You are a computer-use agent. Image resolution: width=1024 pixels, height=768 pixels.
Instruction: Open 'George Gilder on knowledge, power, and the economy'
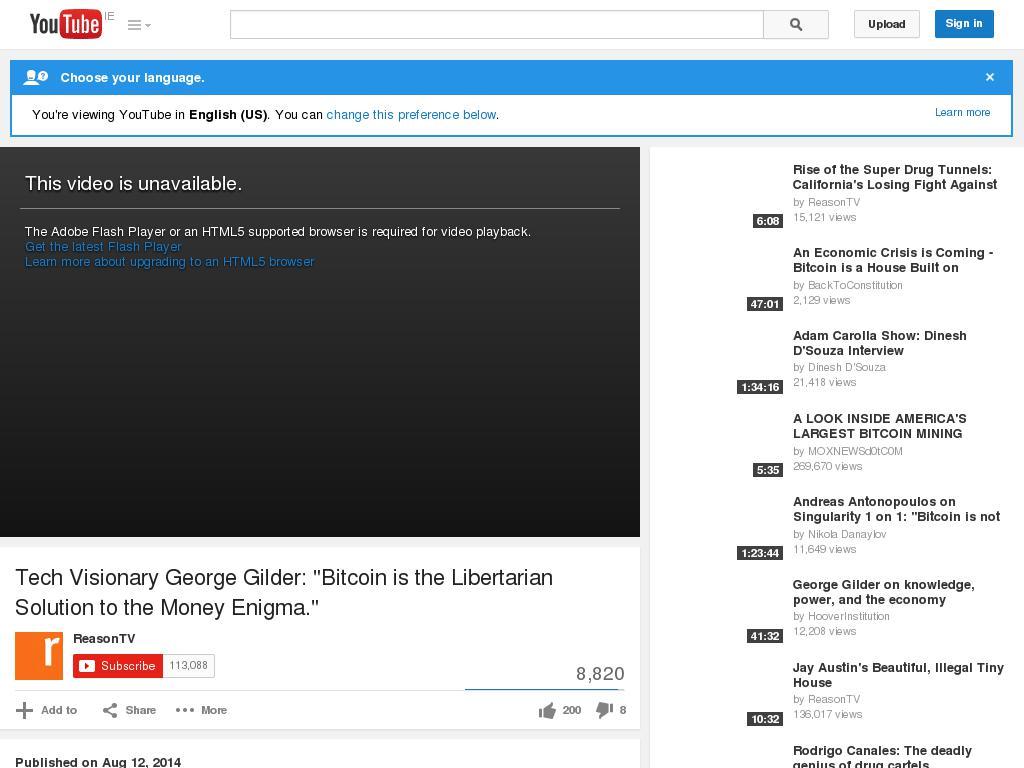point(884,592)
